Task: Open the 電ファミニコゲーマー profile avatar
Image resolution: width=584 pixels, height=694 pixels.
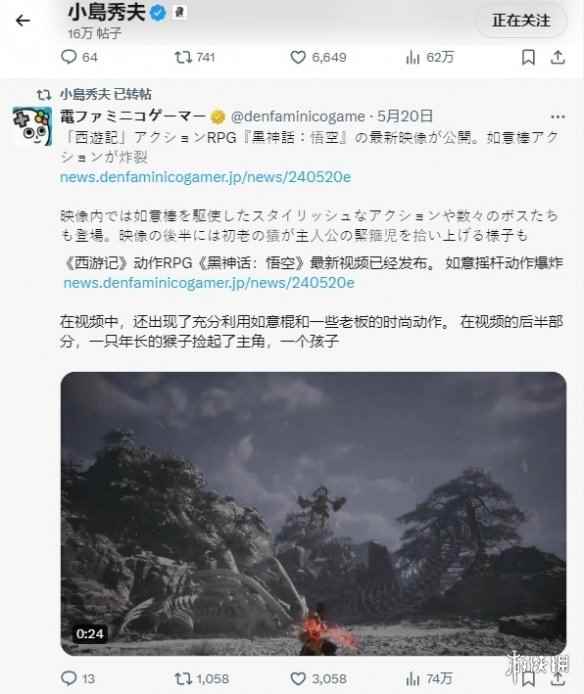Action: click(32, 126)
